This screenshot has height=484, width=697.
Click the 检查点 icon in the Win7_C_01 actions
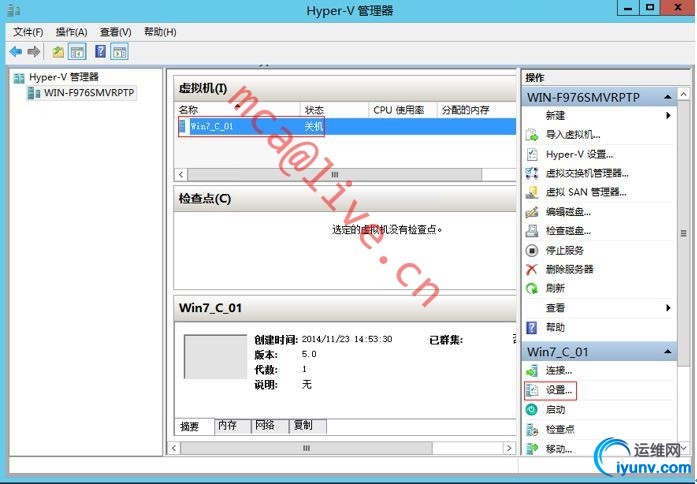pyautogui.click(x=532, y=429)
